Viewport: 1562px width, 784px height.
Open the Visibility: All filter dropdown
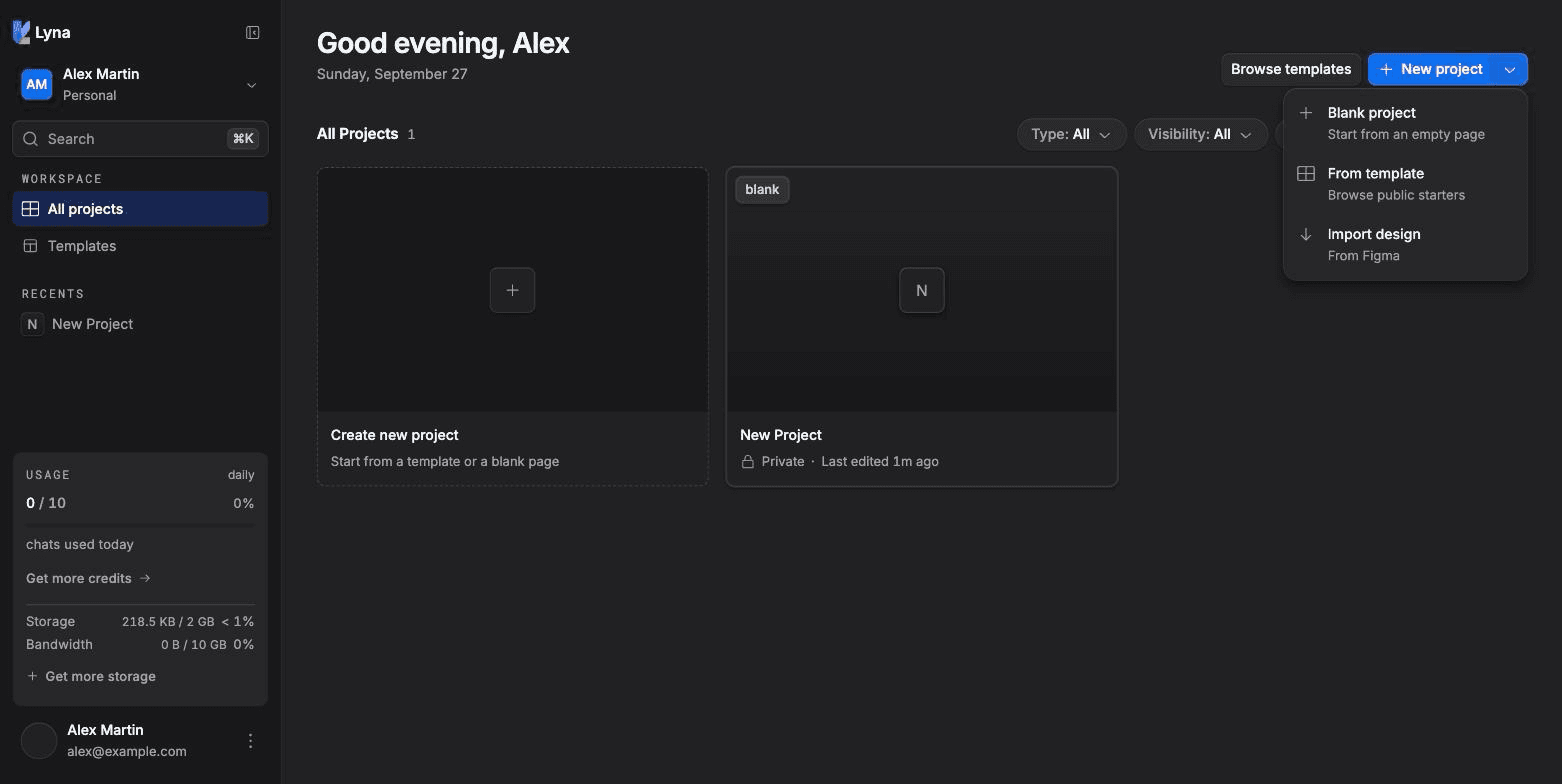click(x=1200, y=134)
